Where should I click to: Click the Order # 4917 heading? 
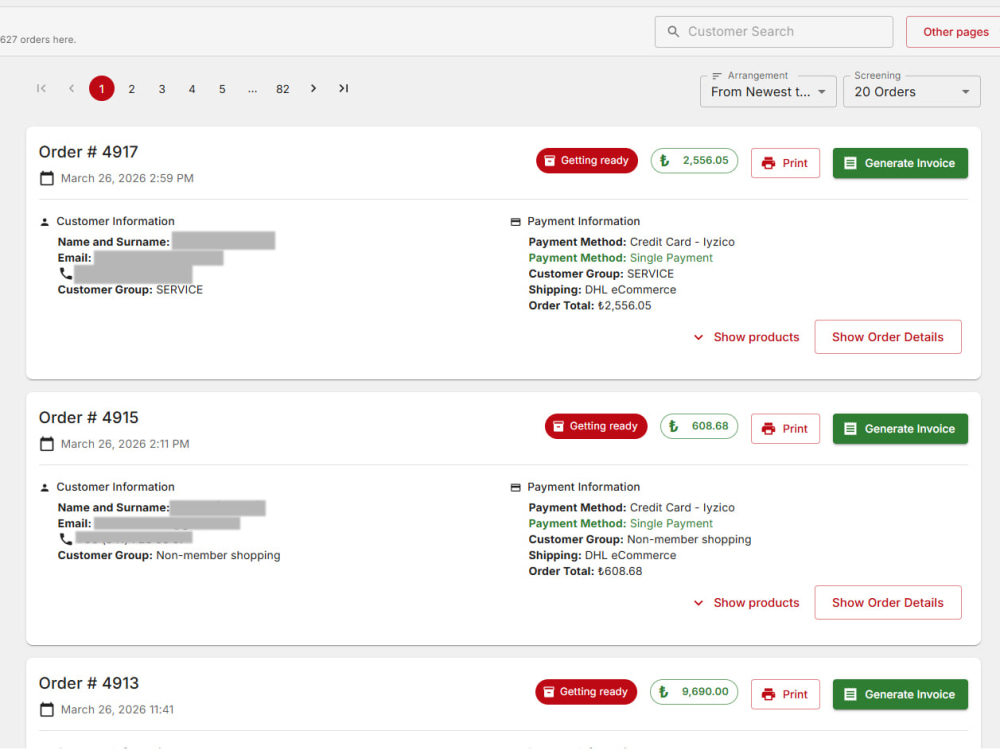(89, 152)
